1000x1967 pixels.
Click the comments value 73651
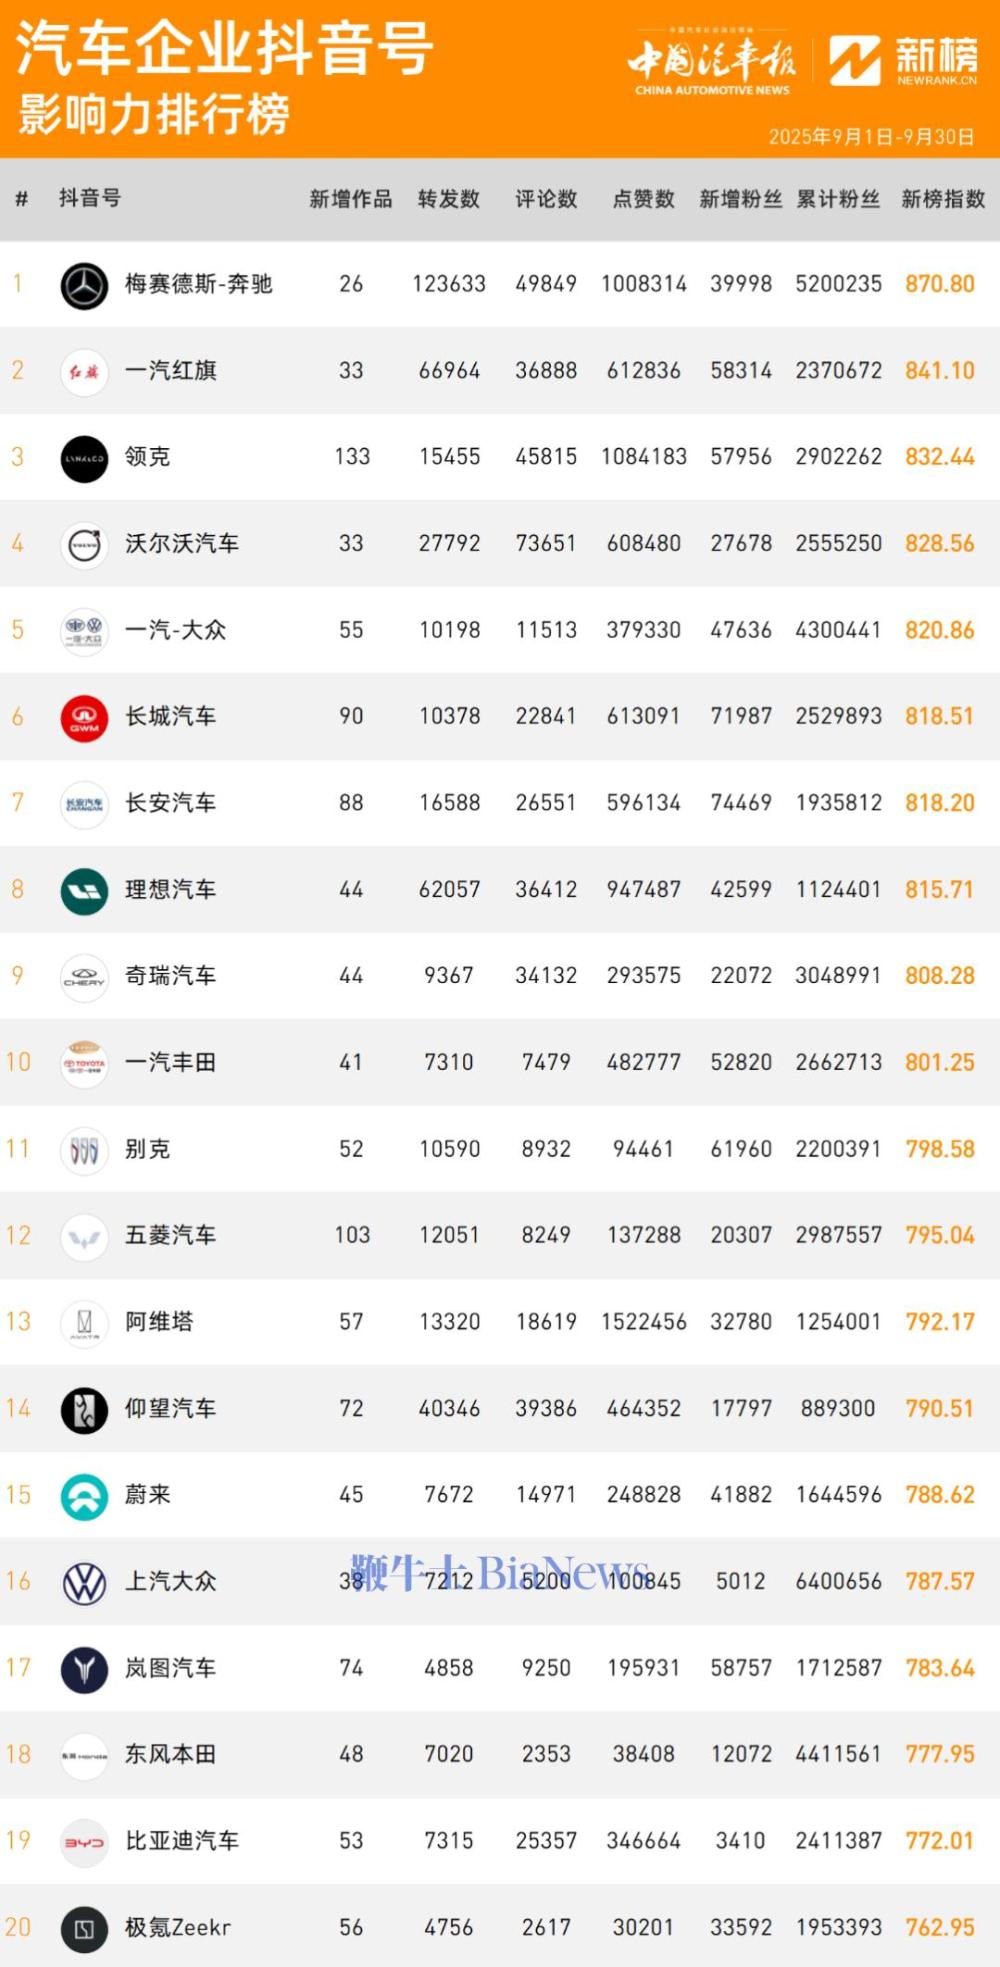tap(546, 543)
